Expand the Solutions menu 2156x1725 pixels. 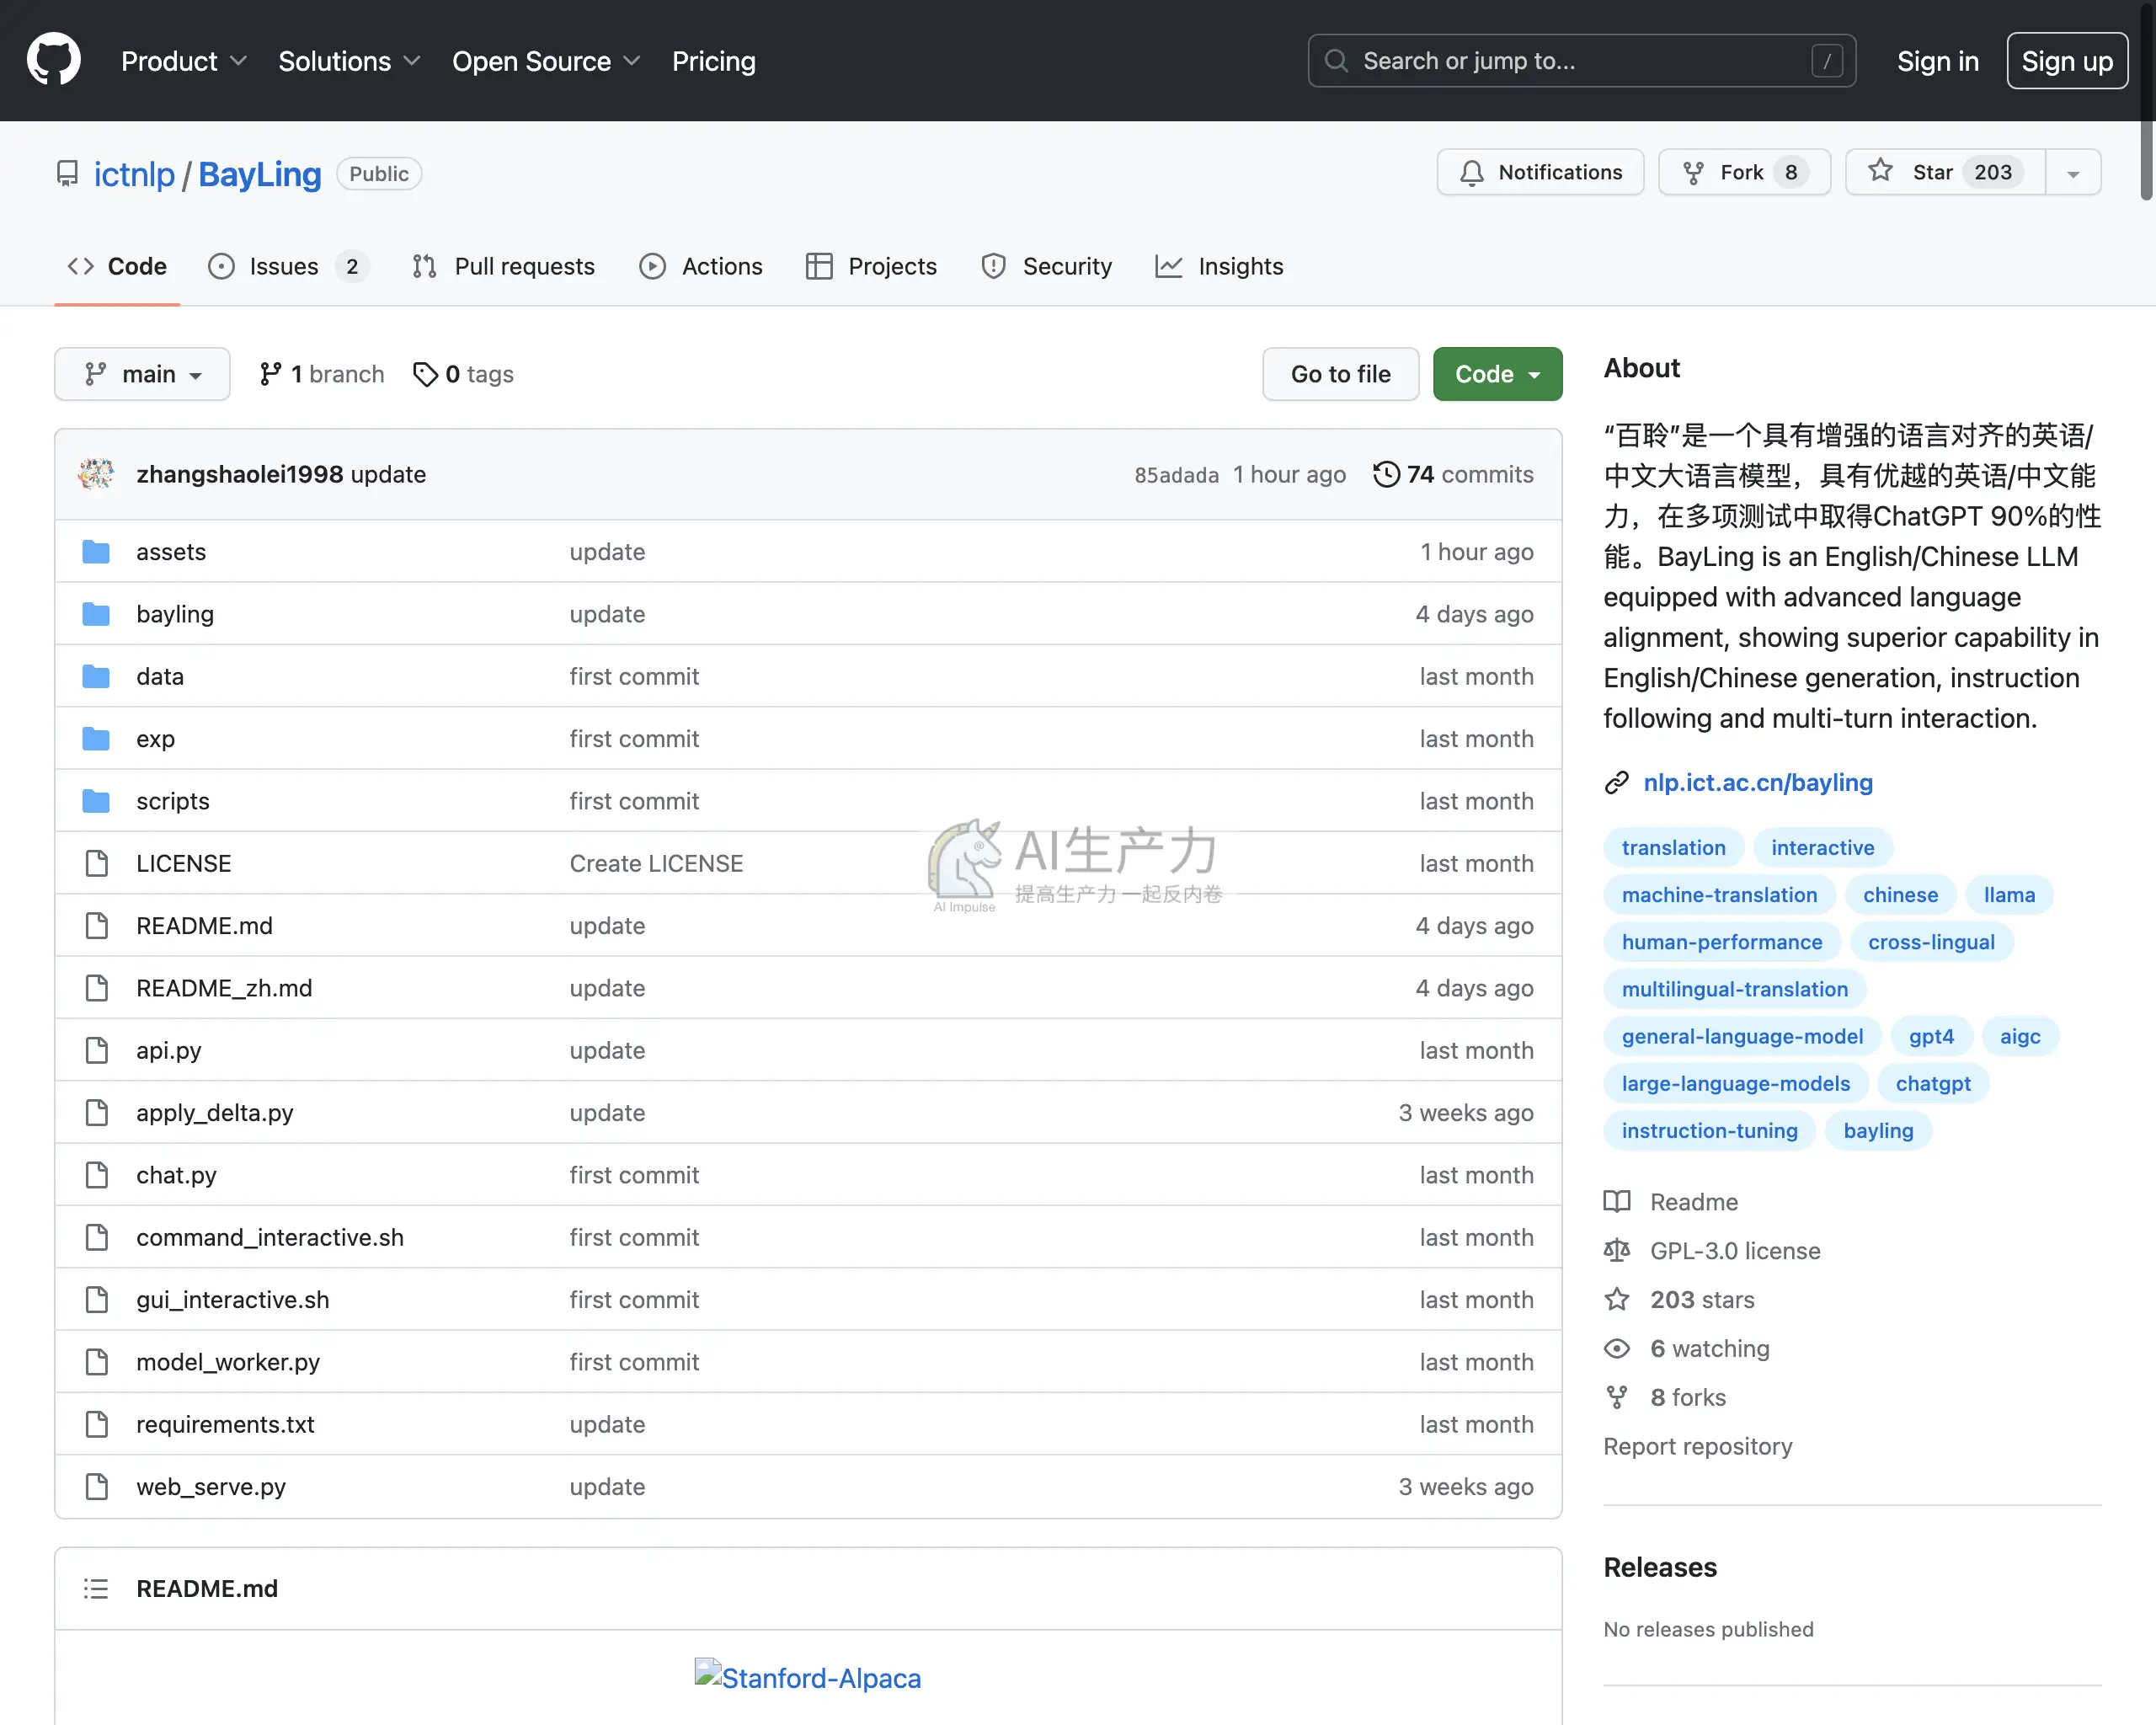click(349, 61)
